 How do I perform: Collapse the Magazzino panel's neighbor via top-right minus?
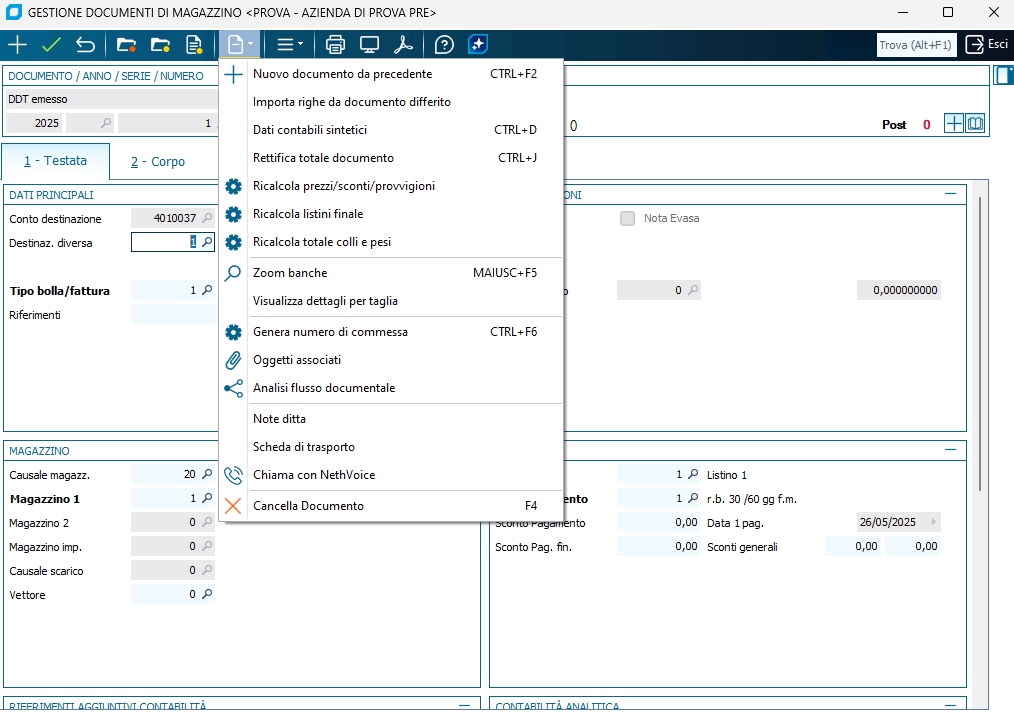click(950, 451)
